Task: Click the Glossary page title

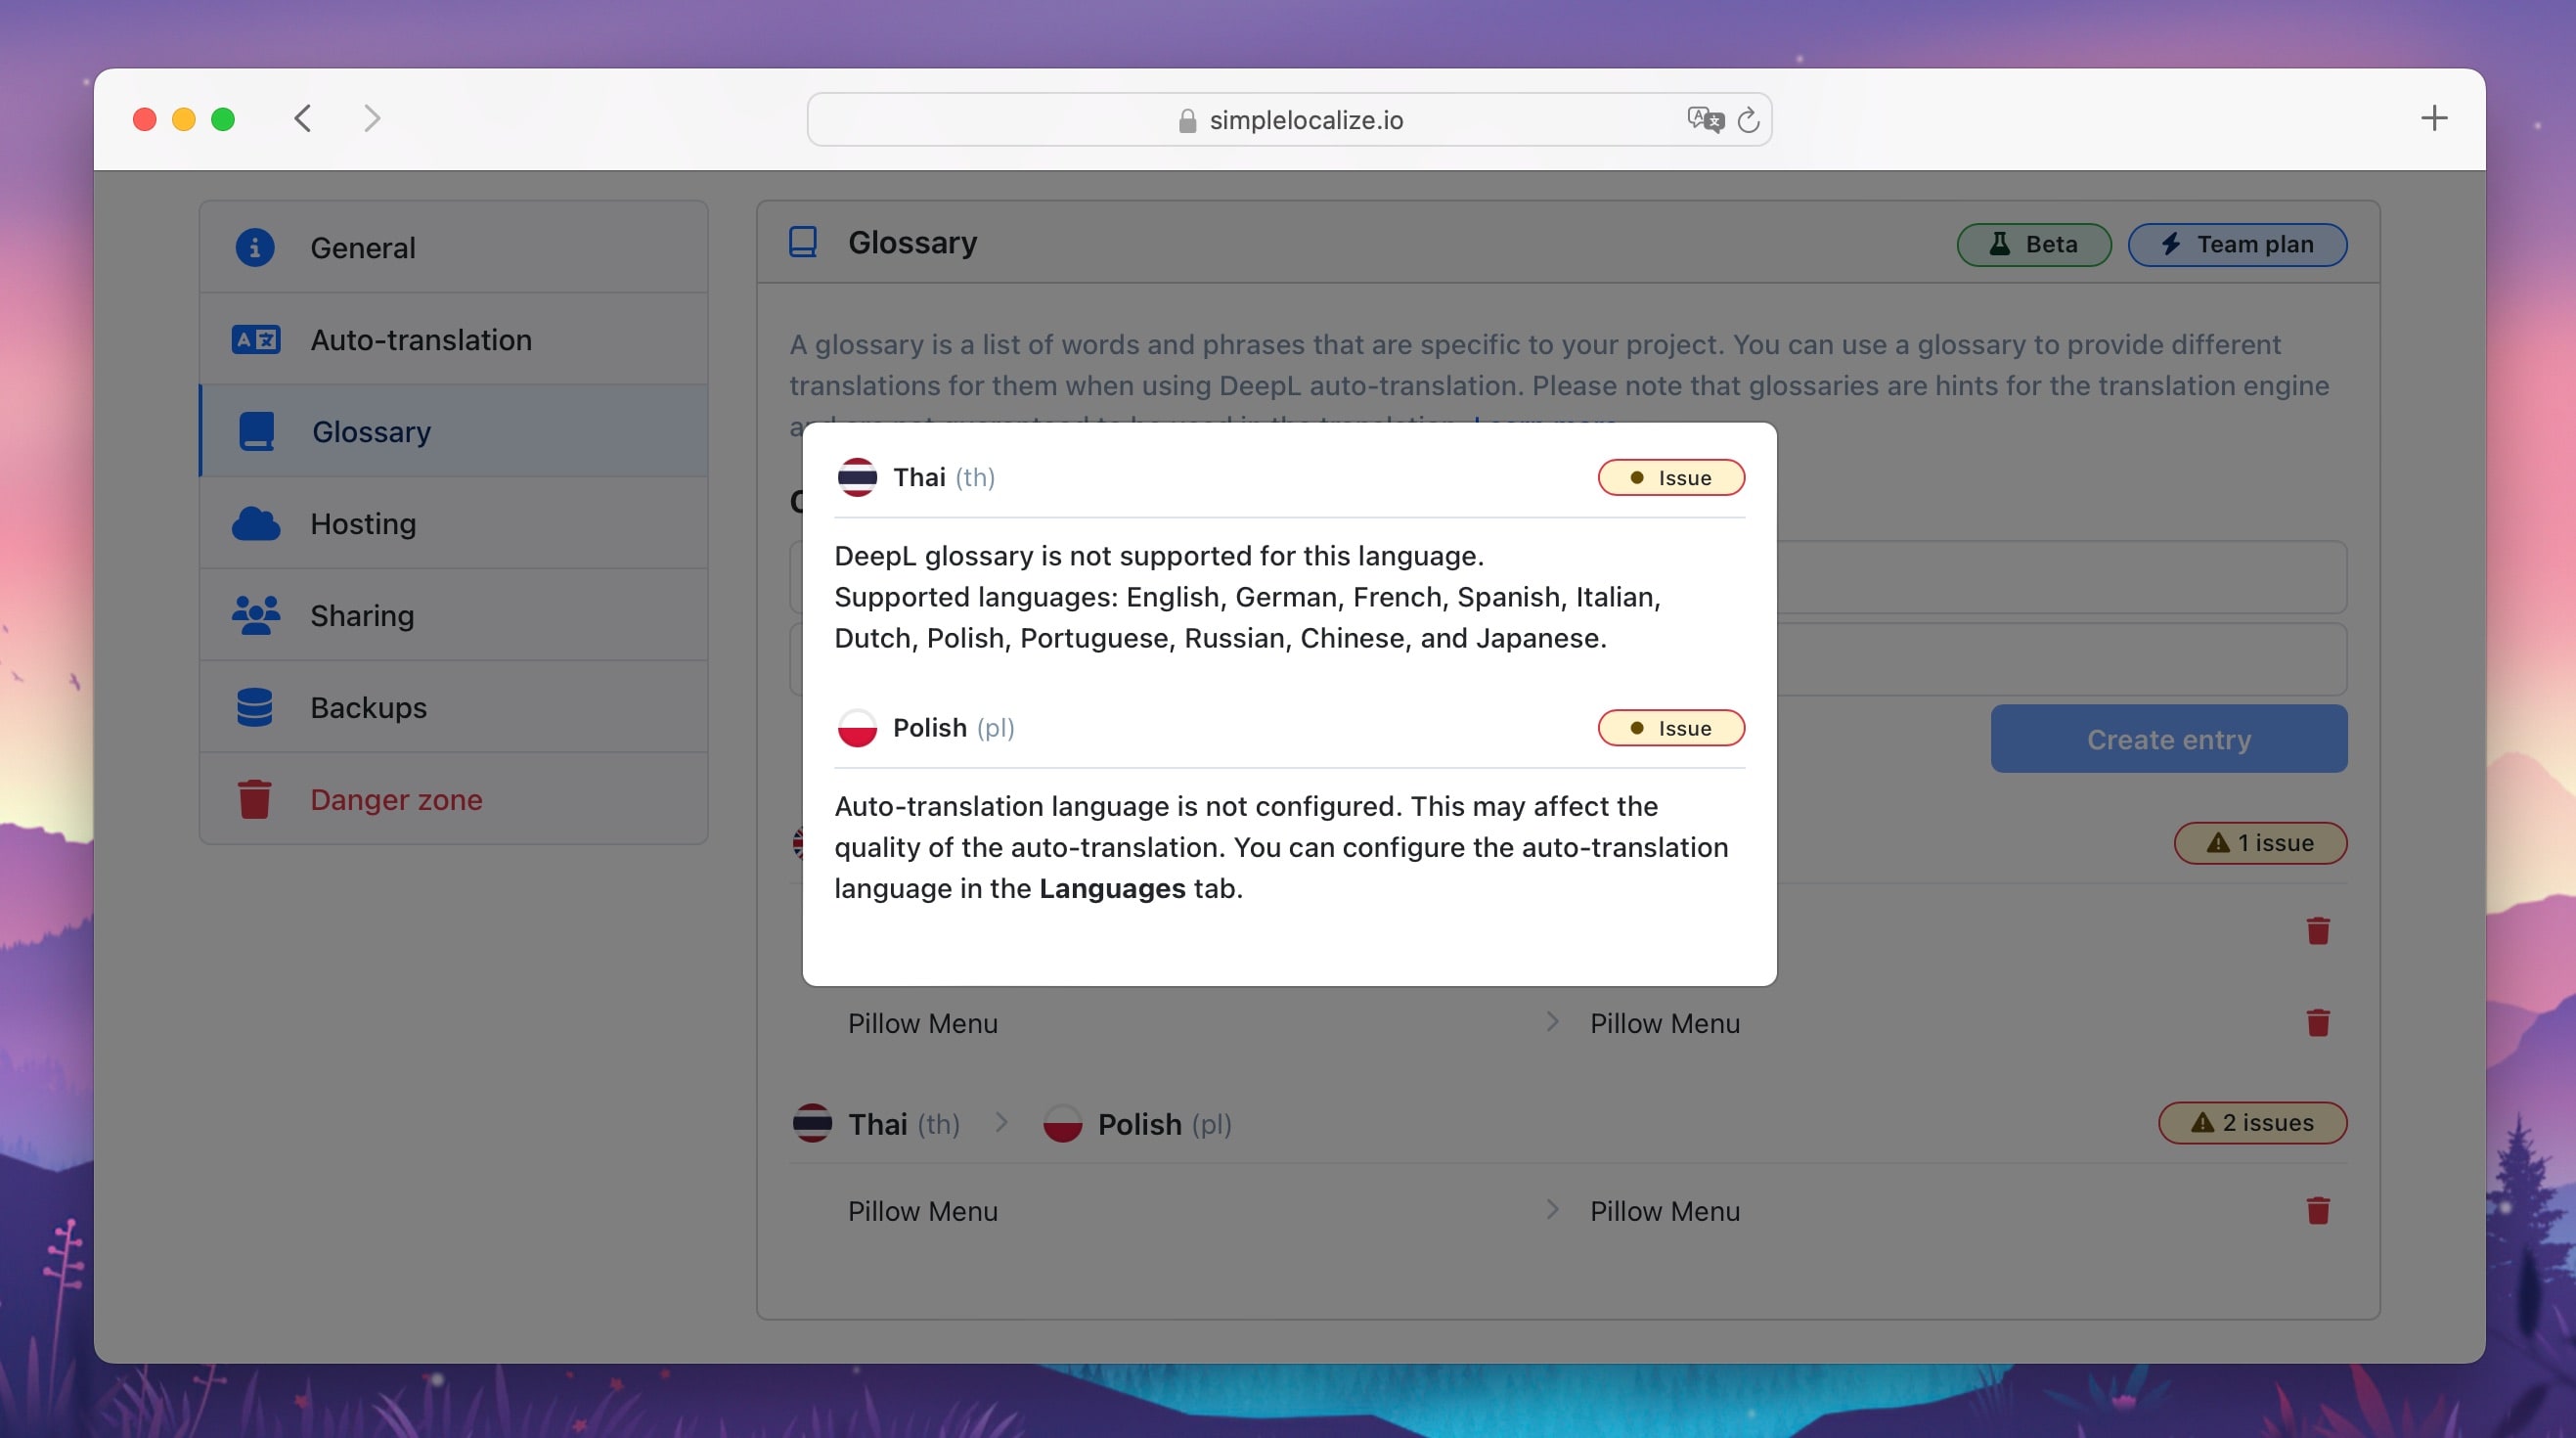Action: tap(912, 242)
